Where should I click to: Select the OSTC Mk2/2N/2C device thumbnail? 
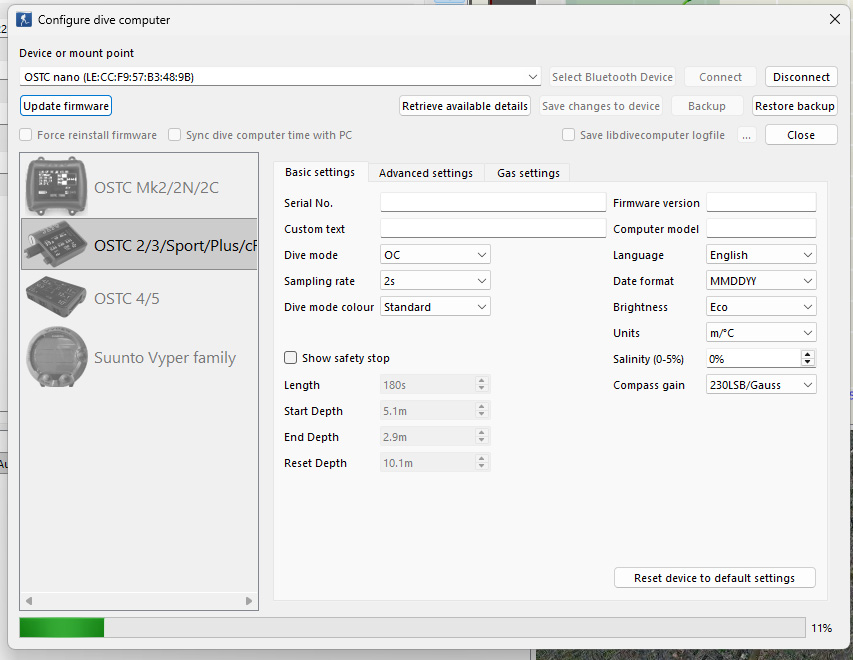(x=56, y=186)
